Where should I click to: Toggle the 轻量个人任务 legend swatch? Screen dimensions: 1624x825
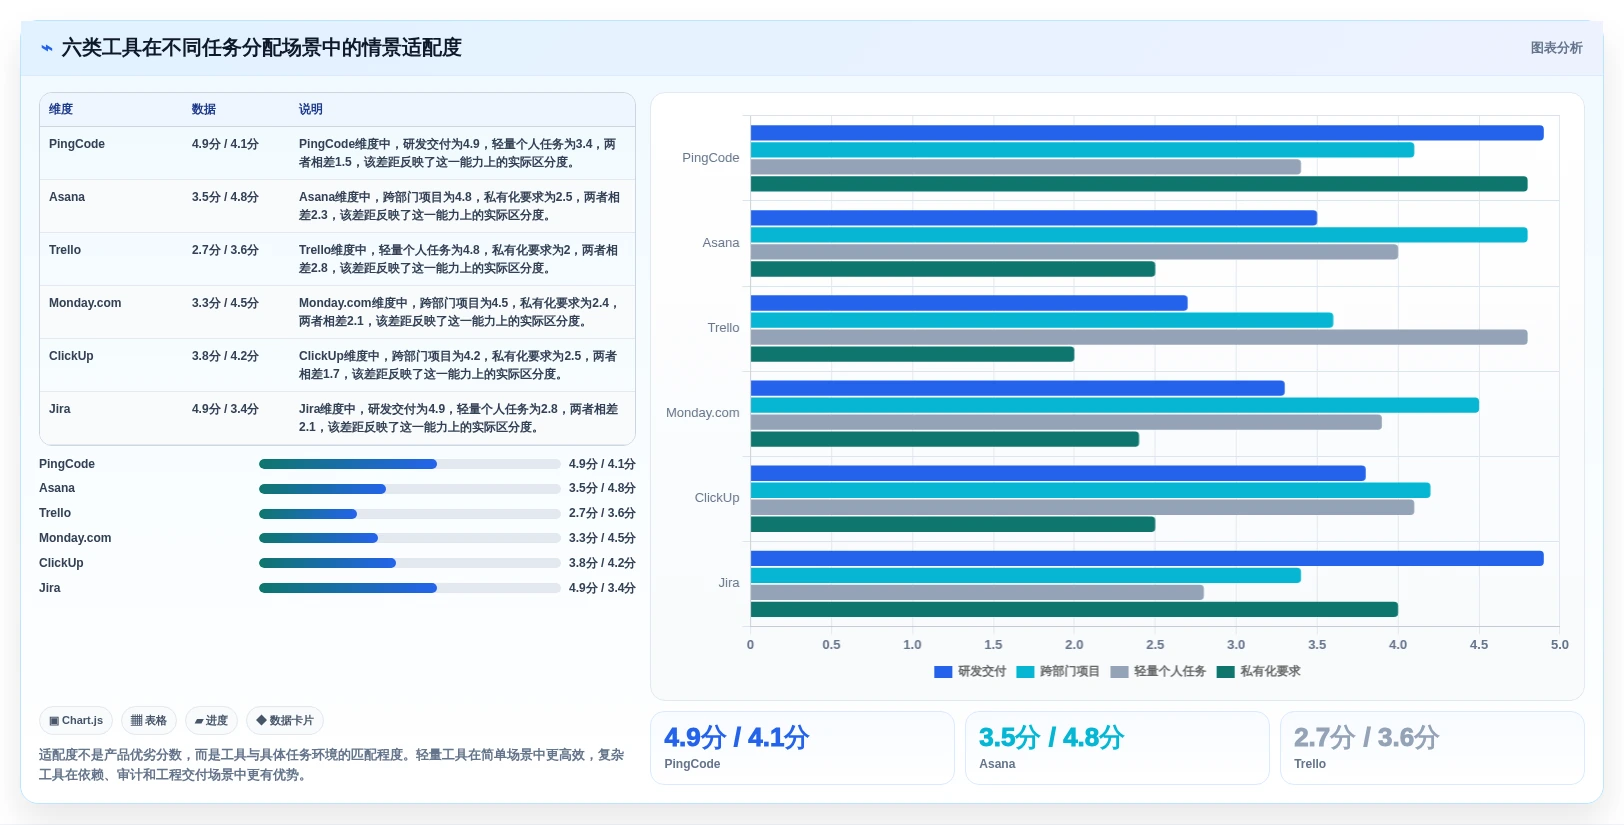(x=1119, y=672)
